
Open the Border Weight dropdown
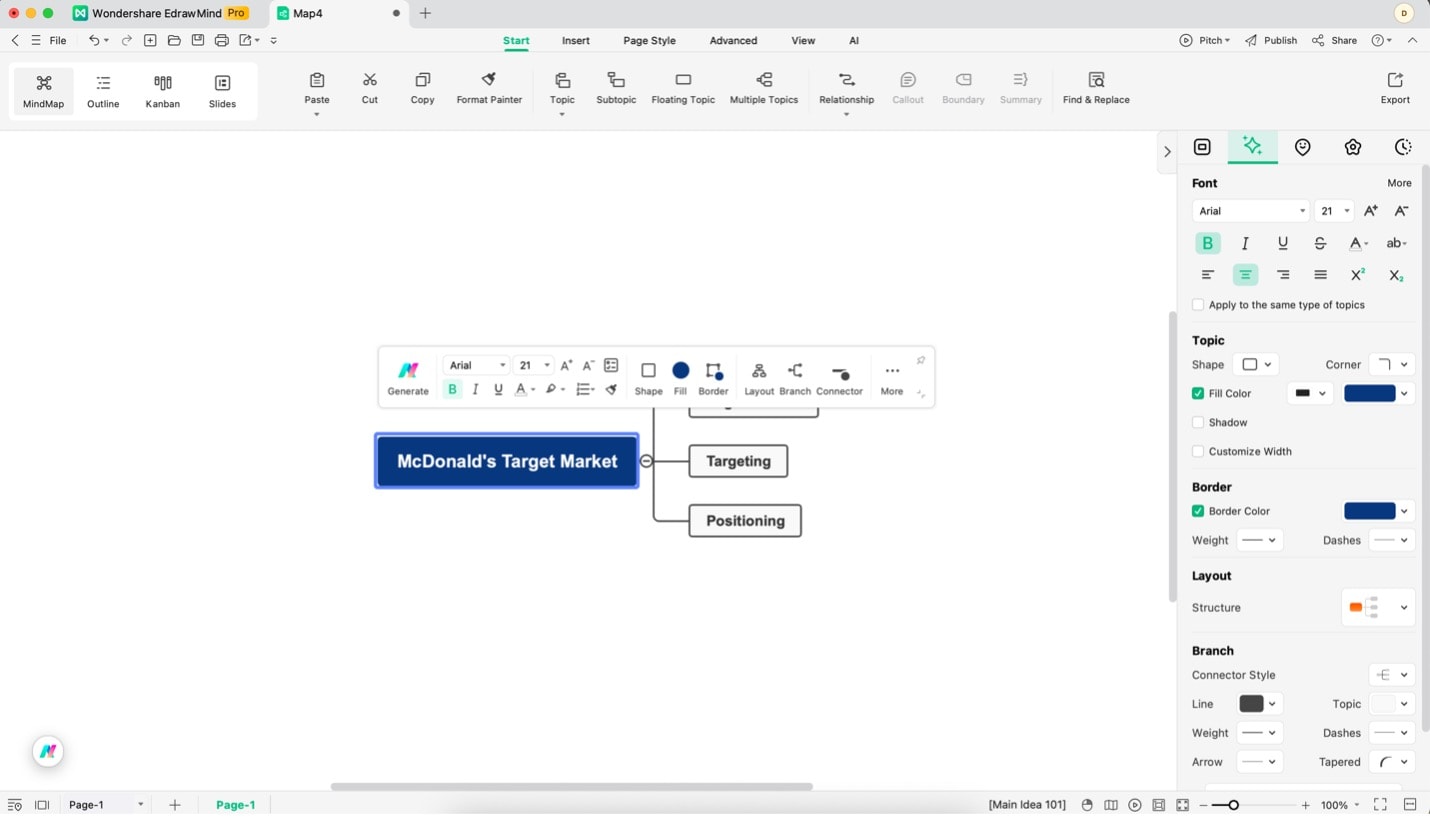coord(1259,540)
